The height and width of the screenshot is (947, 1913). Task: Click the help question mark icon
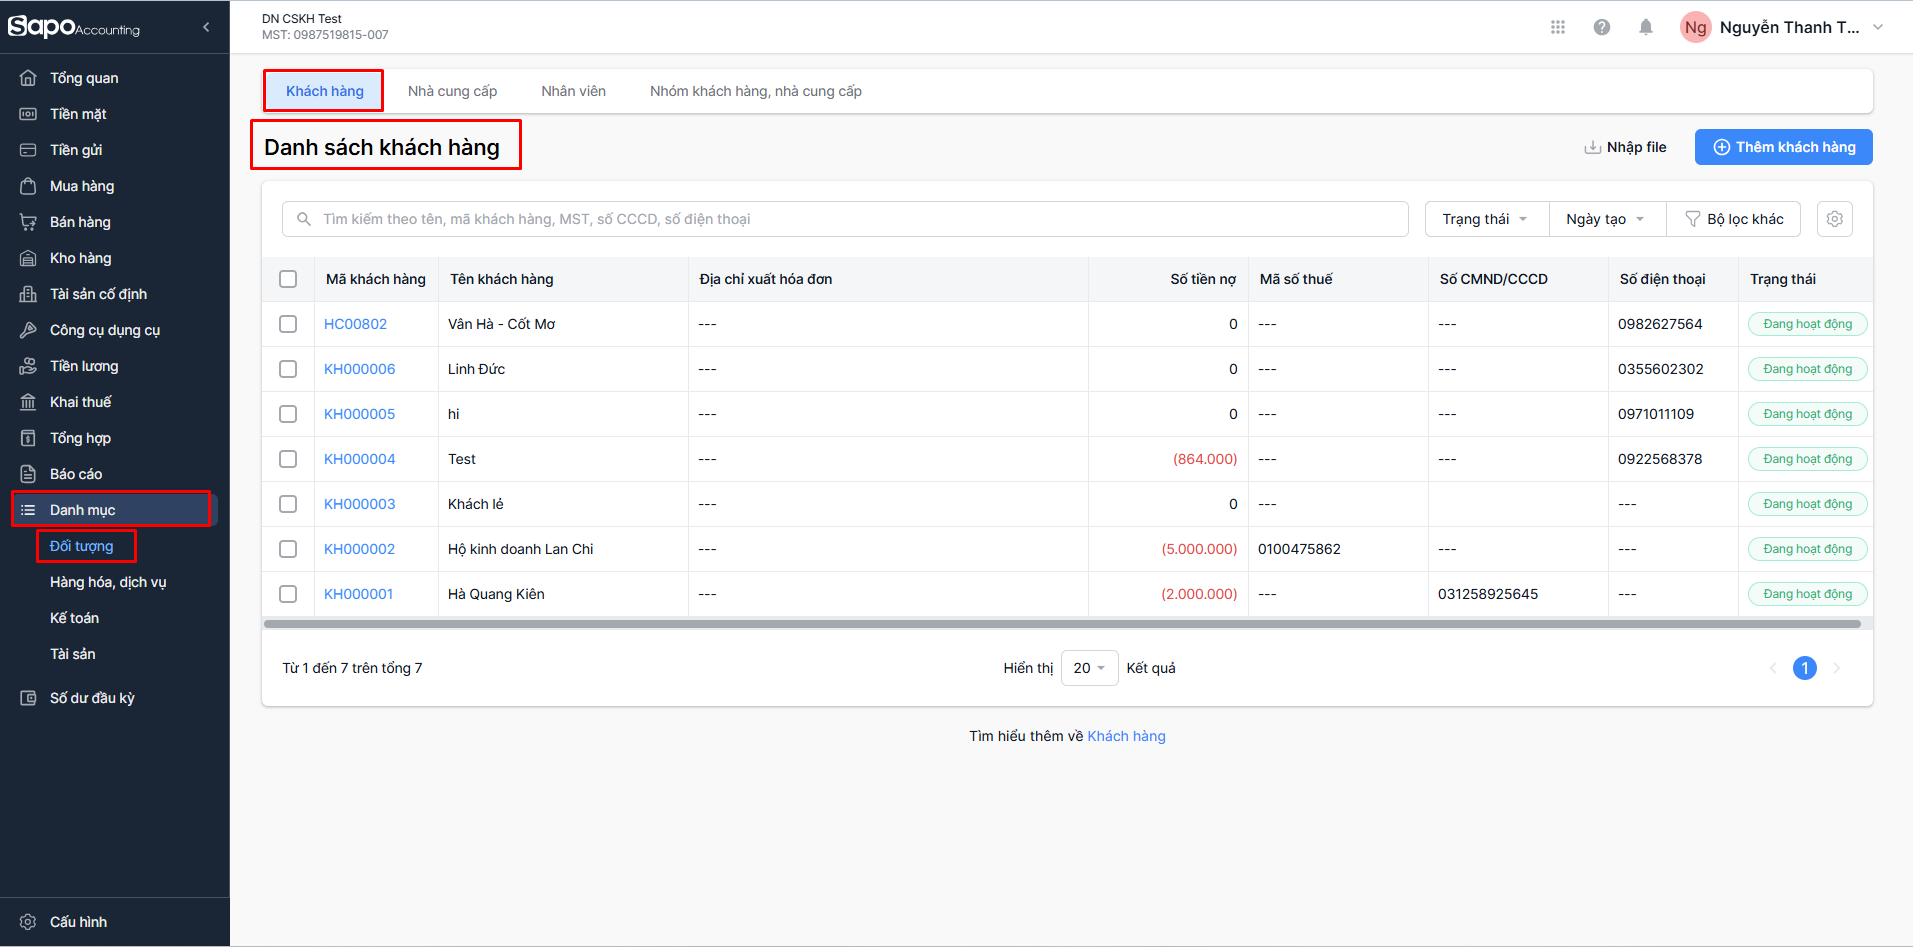(1601, 27)
